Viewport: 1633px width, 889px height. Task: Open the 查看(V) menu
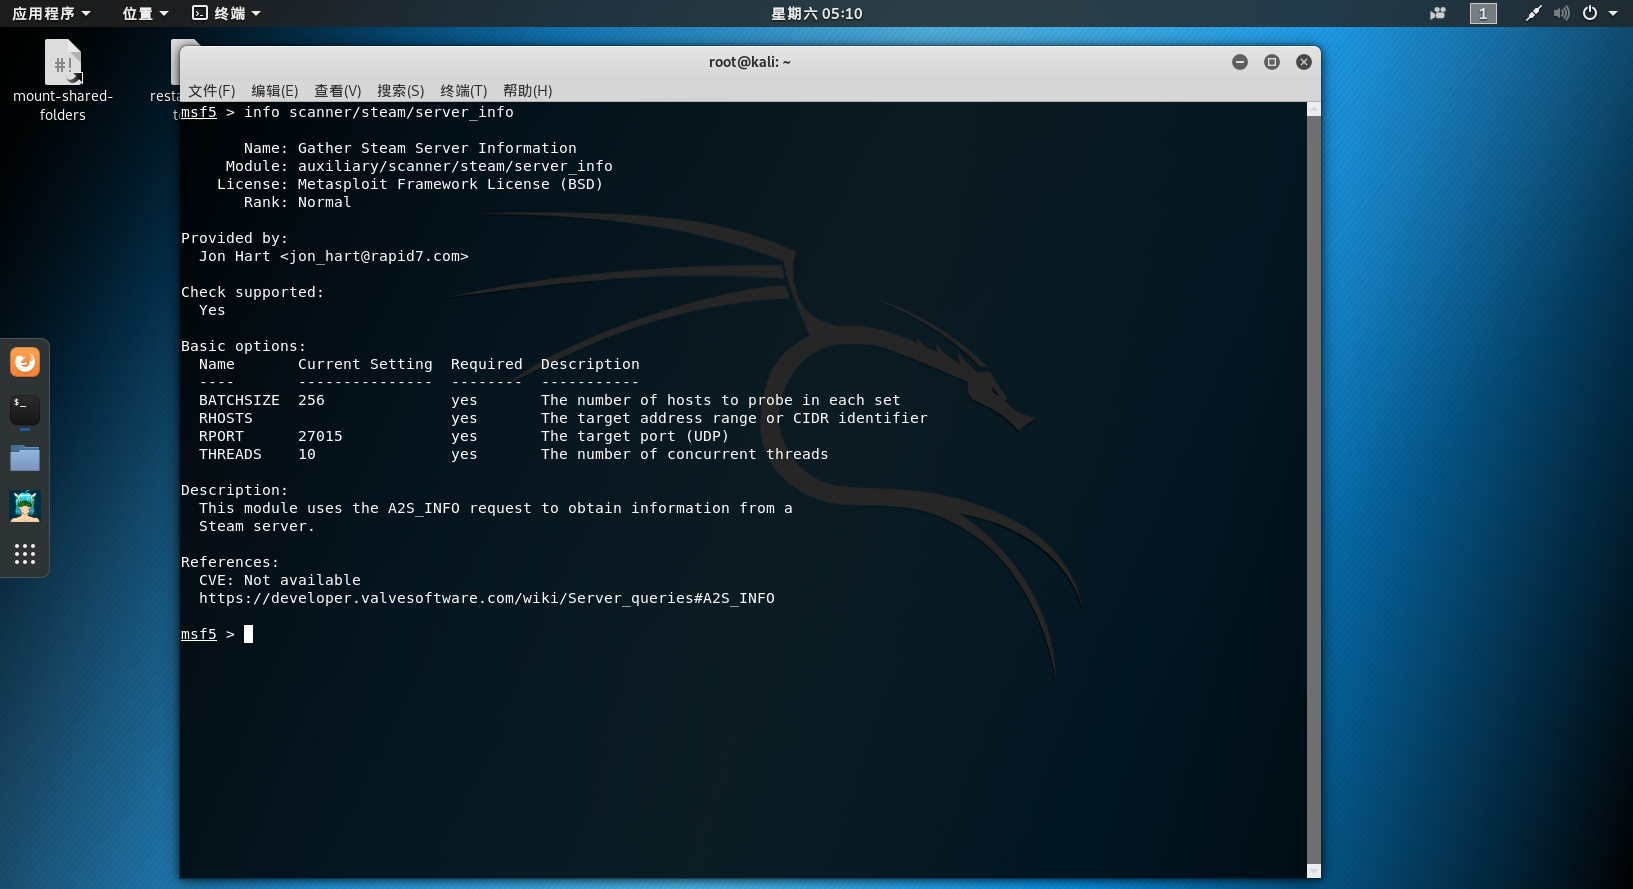(337, 90)
